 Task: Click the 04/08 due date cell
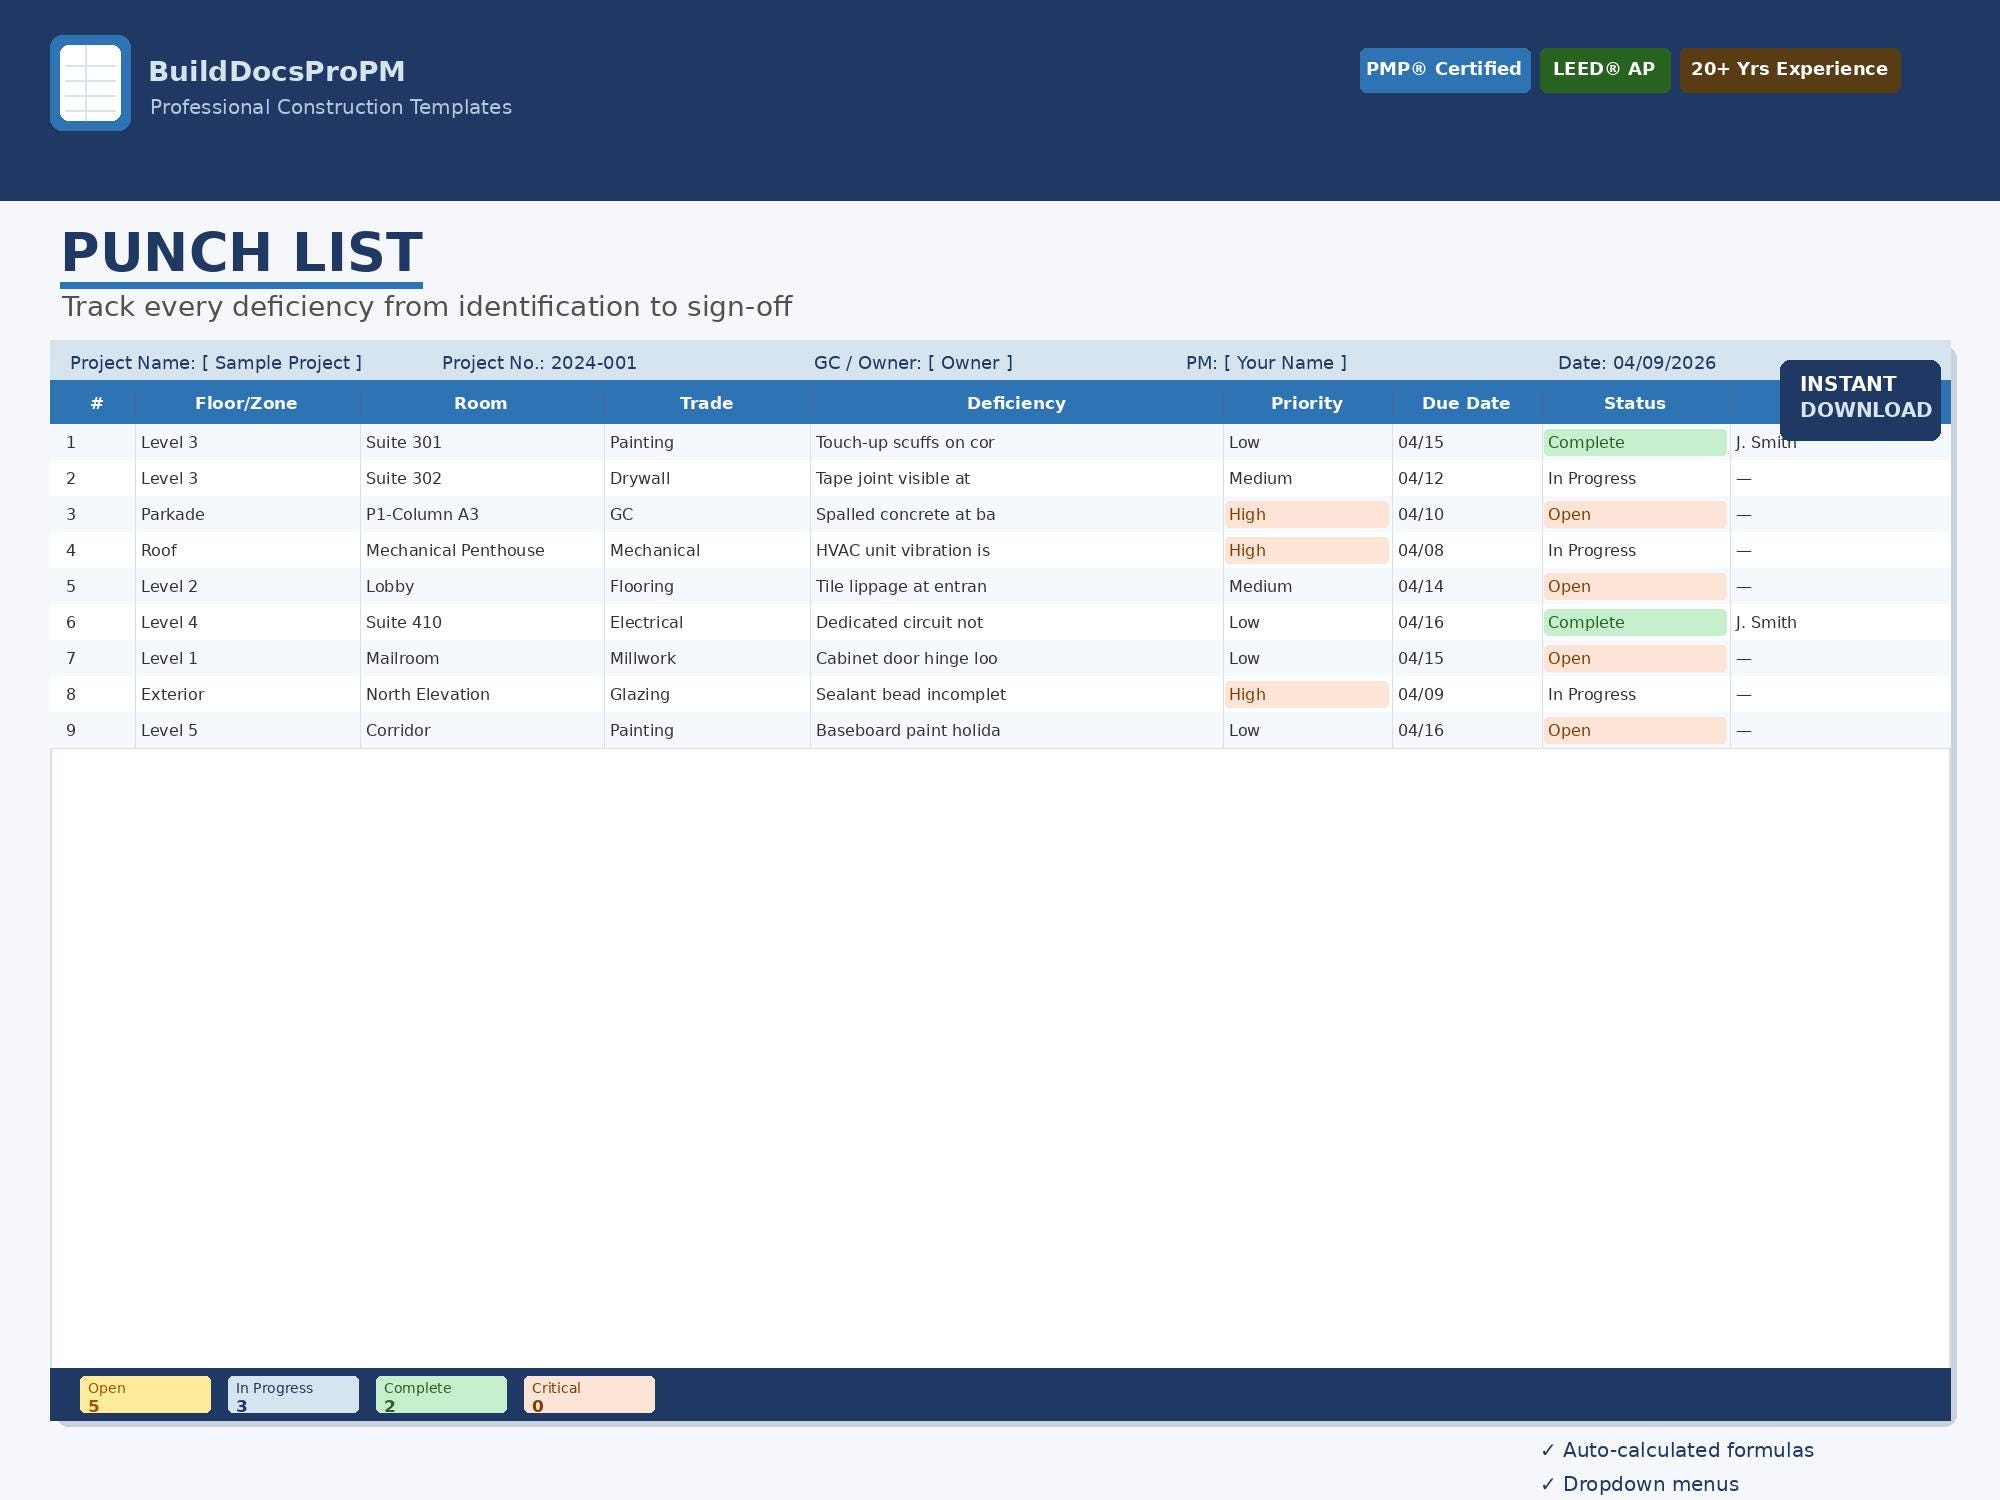[1466, 550]
